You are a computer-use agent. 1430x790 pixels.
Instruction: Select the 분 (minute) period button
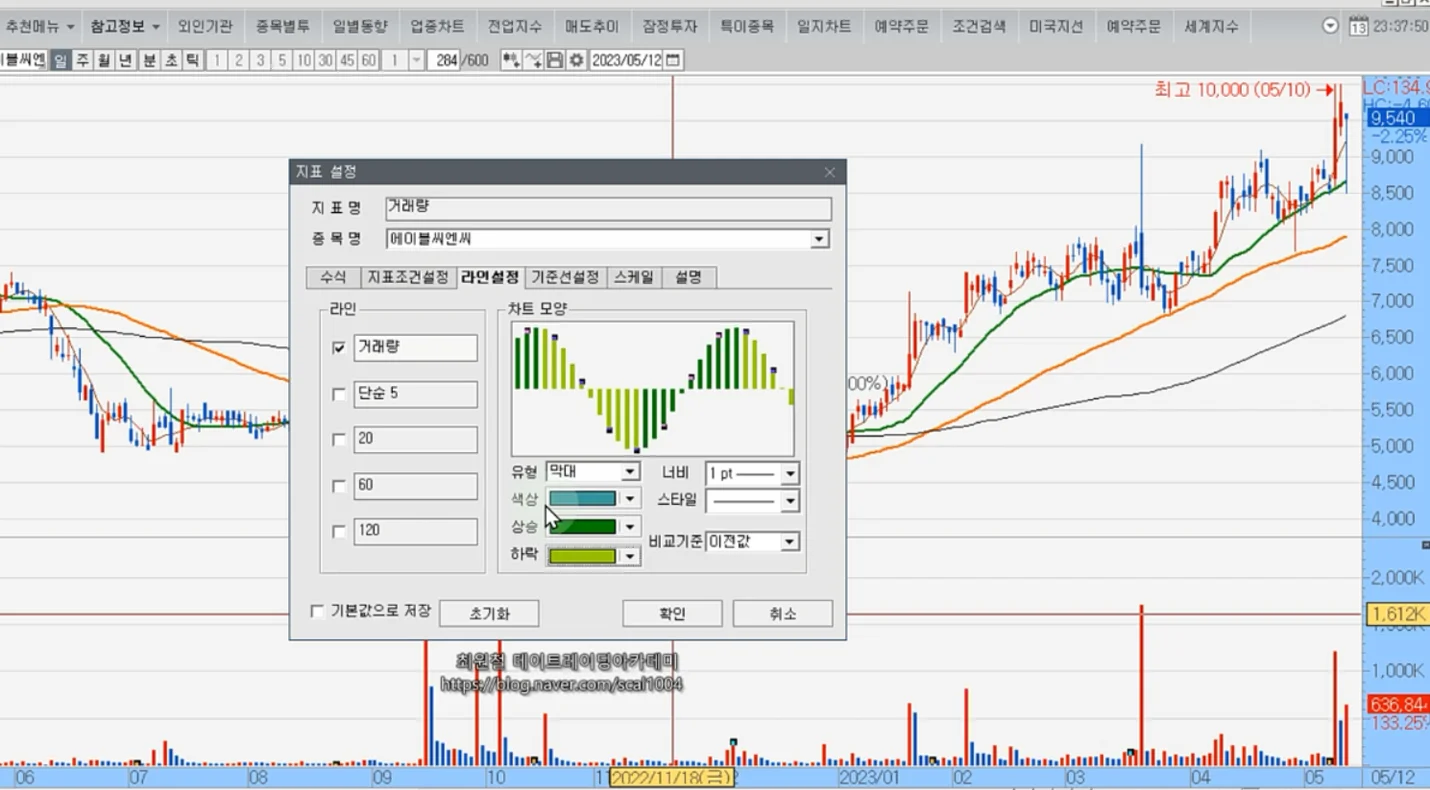pos(149,60)
